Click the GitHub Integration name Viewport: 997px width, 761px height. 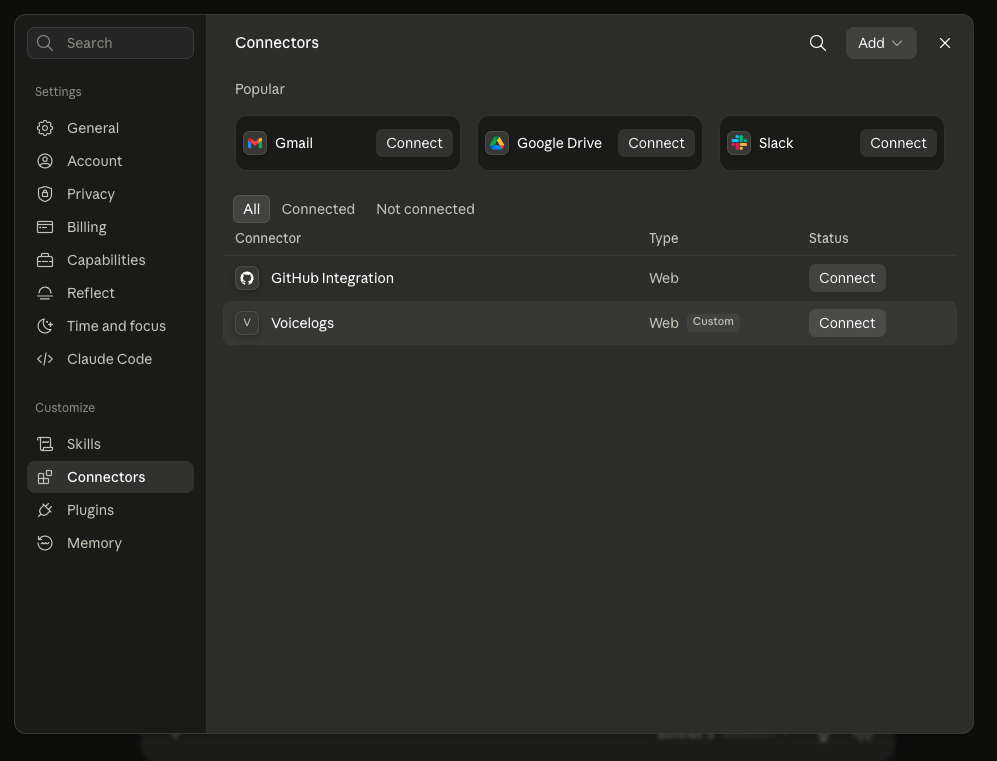coord(332,278)
